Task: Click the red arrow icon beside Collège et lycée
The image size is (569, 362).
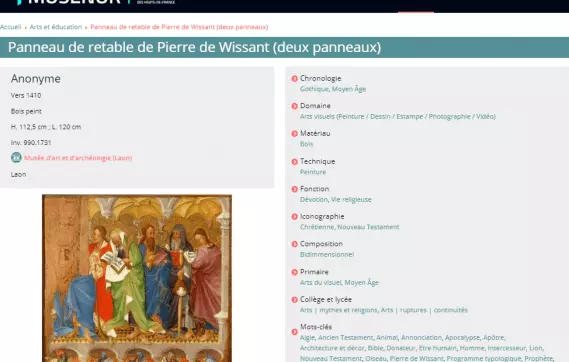Action: [294, 300]
